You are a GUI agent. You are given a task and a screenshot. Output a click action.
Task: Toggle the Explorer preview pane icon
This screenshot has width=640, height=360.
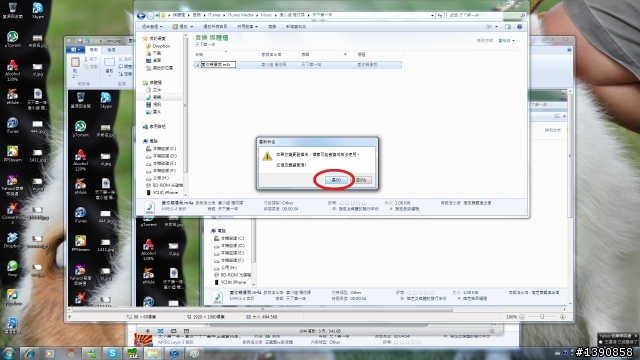click(508, 27)
